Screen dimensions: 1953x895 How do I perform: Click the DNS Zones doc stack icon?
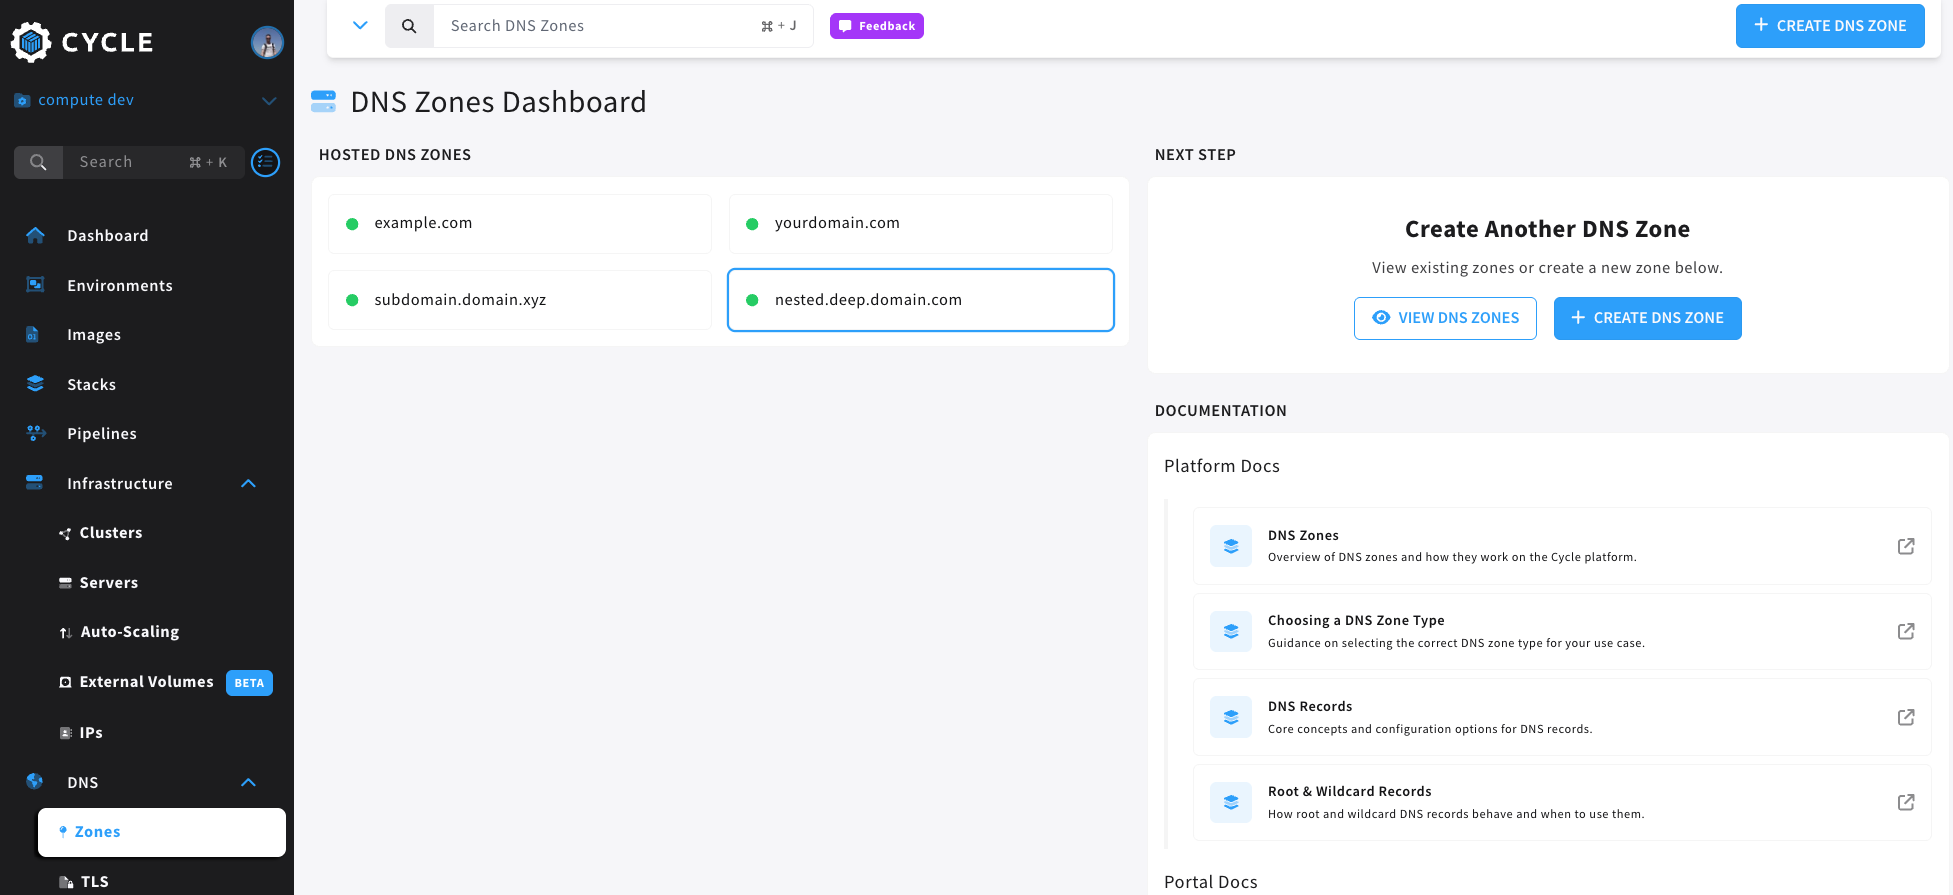coord(1231,546)
